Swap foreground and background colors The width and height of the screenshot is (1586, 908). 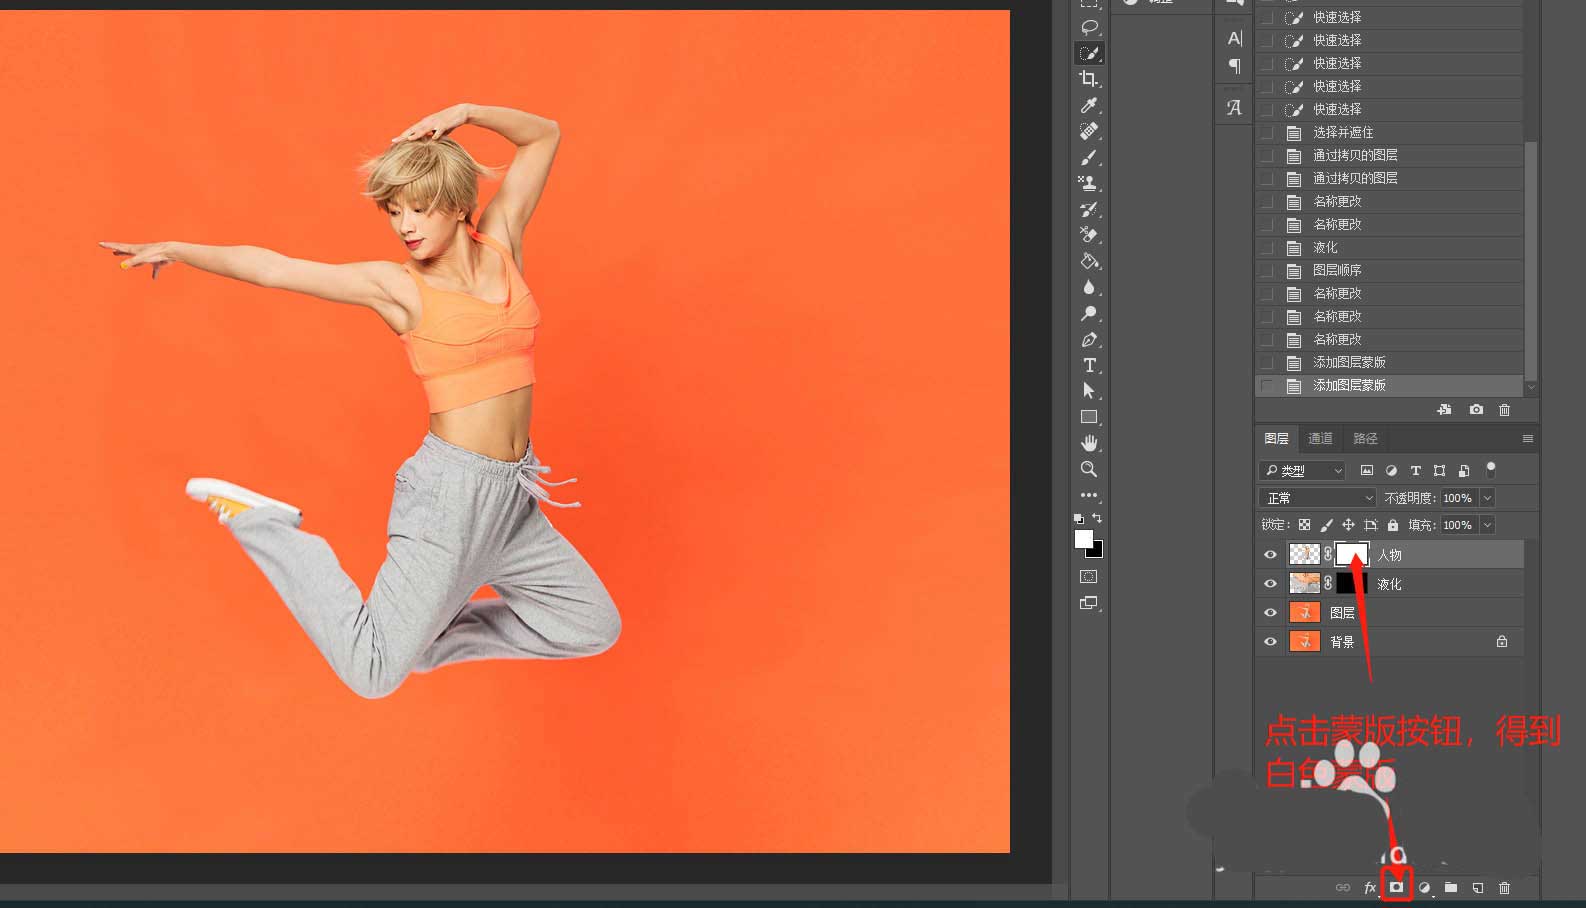tap(1097, 518)
